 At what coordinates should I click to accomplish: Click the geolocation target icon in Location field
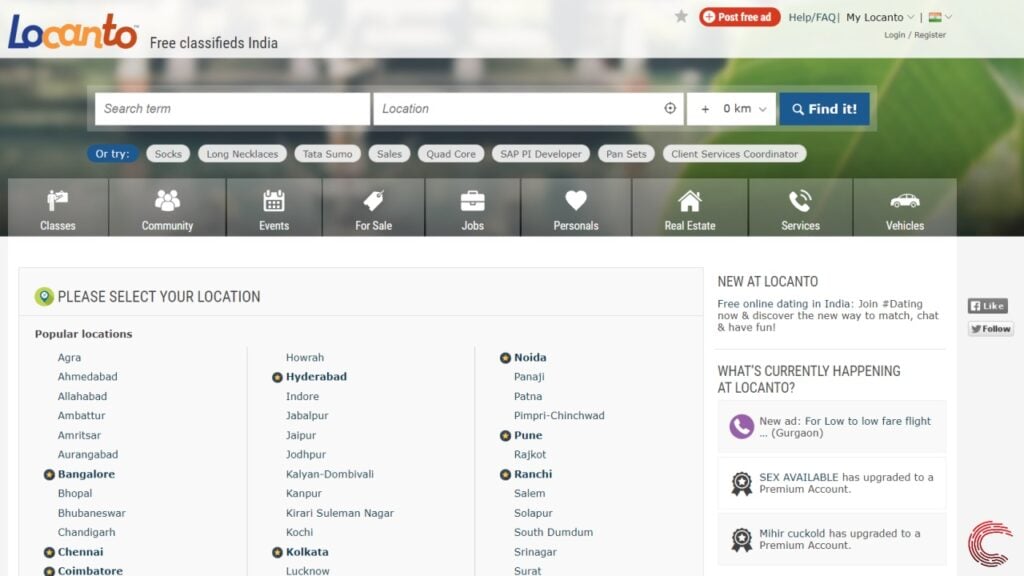click(x=670, y=108)
